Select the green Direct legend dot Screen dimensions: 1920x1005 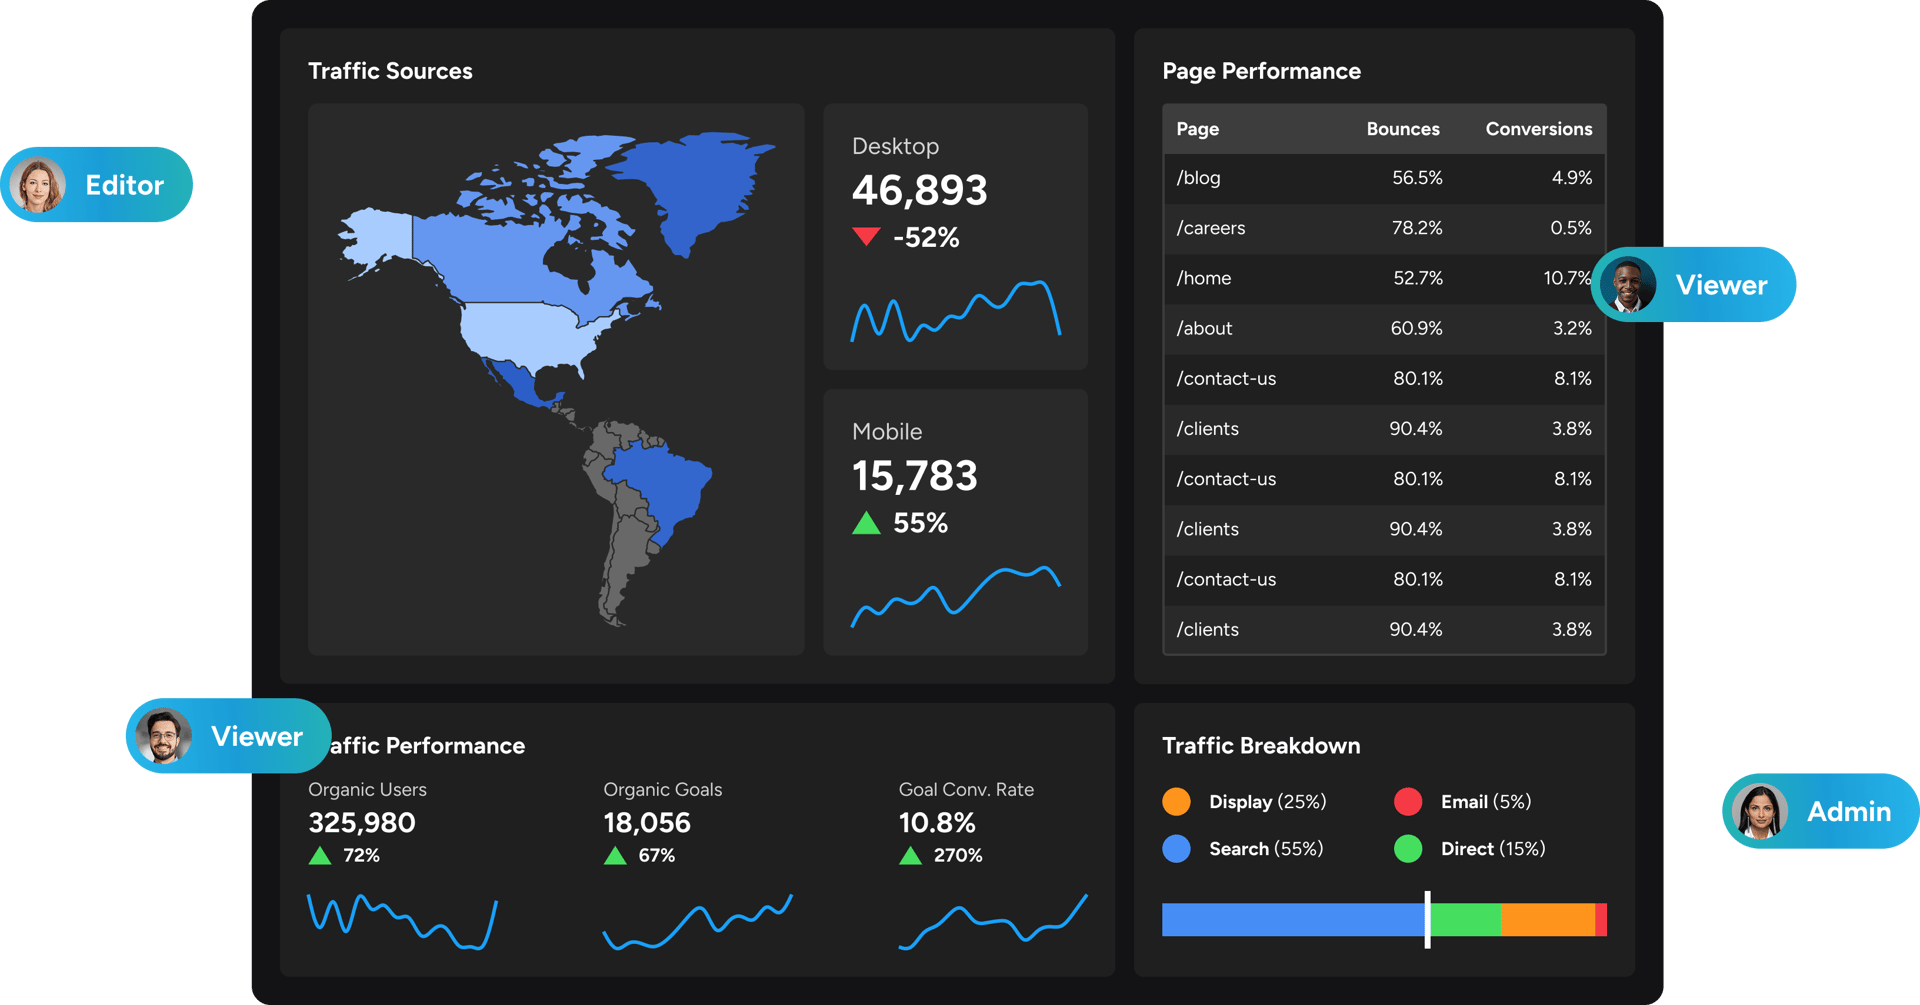(x=1408, y=849)
